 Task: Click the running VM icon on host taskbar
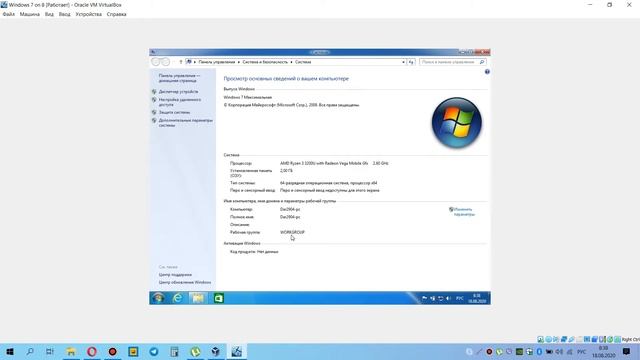[237, 351]
